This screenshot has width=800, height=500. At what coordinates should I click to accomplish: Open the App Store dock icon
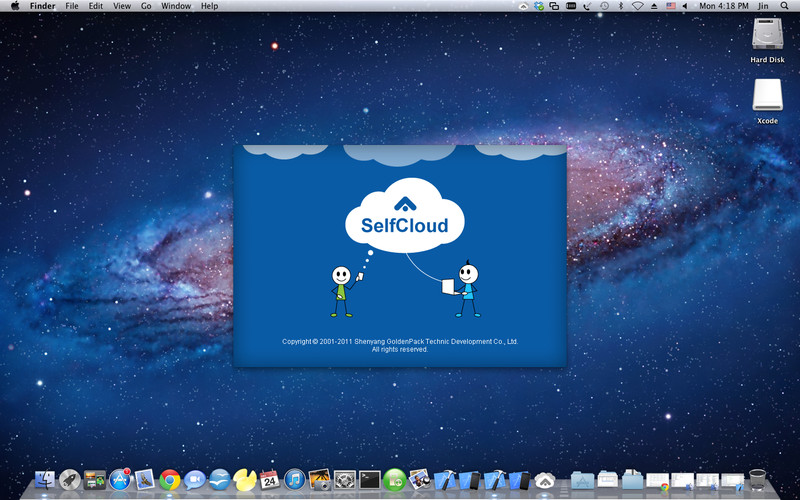tap(120, 480)
